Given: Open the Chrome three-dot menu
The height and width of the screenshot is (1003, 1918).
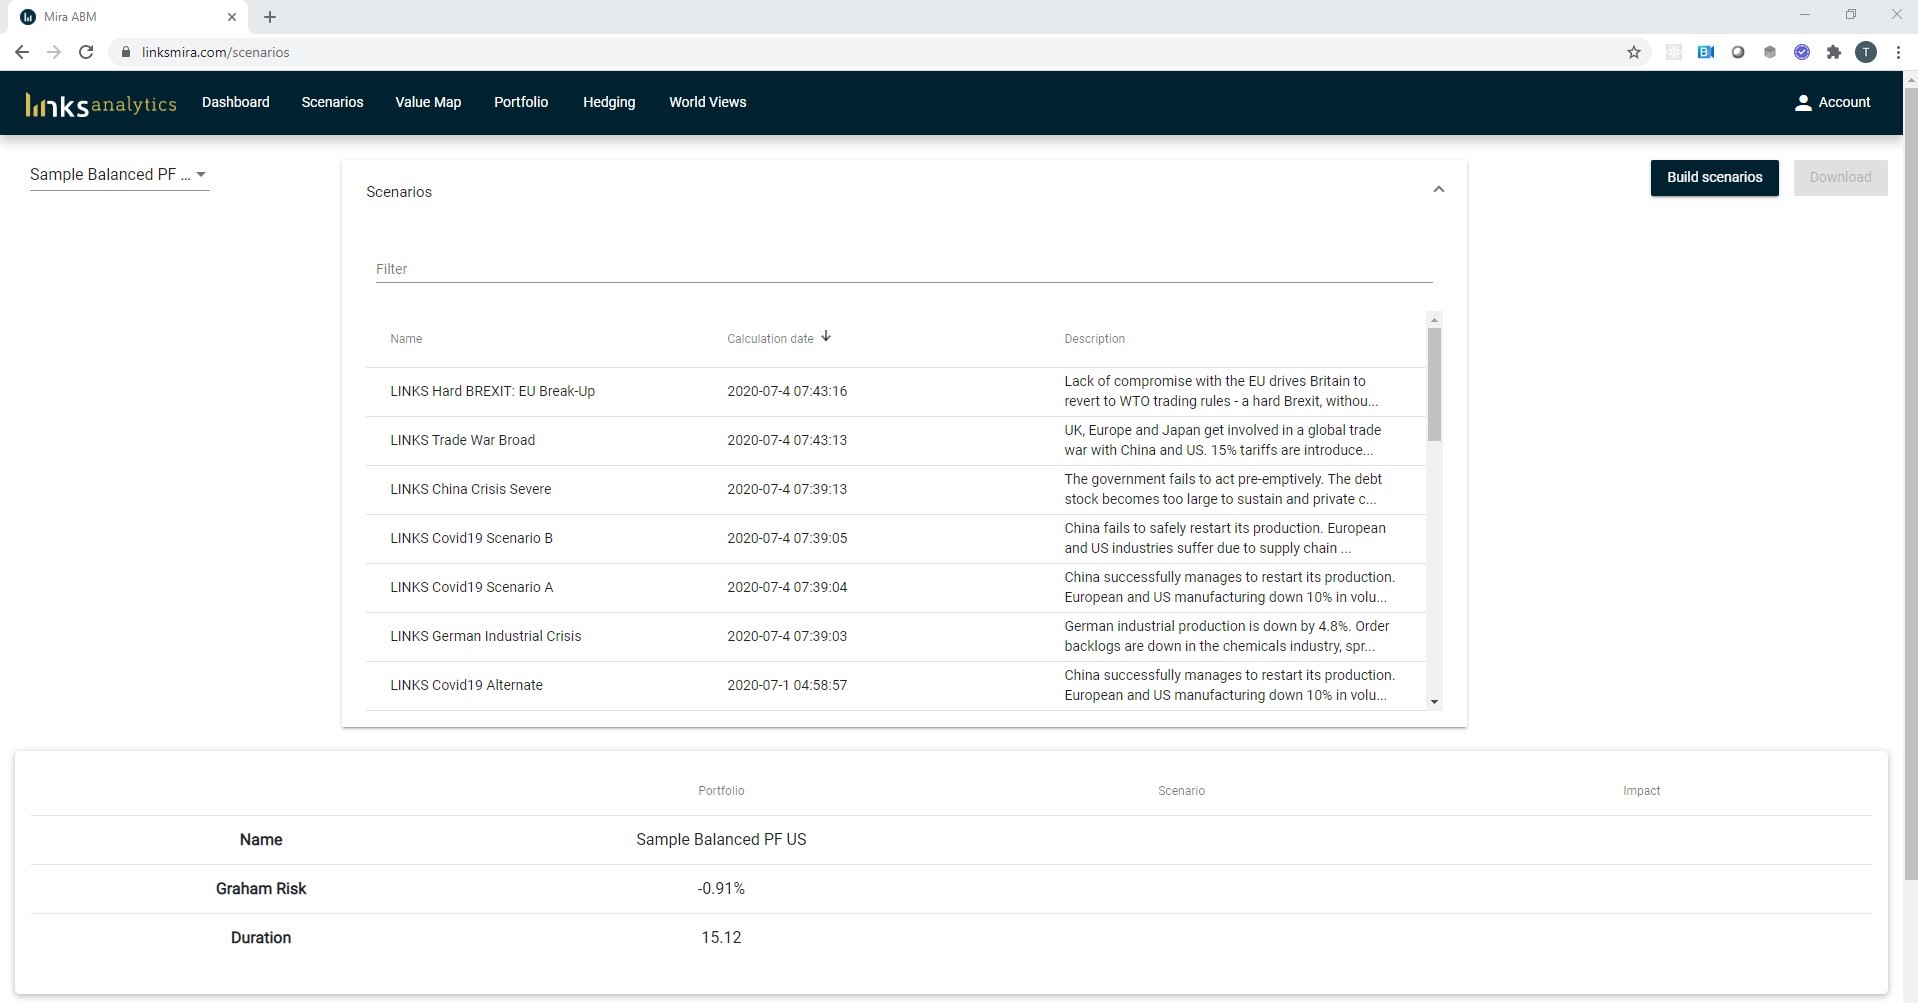Looking at the screenshot, I should [x=1898, y=52].
